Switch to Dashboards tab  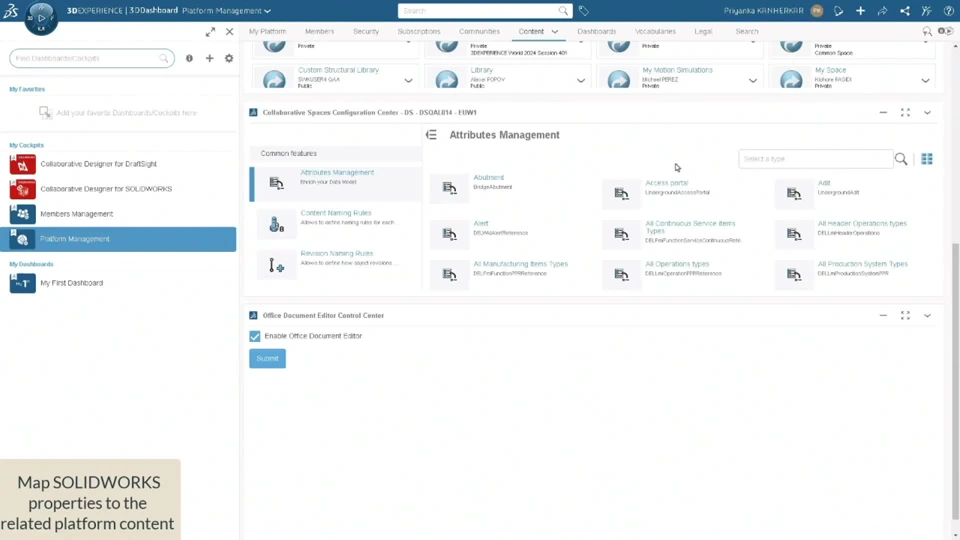point(596,31)
